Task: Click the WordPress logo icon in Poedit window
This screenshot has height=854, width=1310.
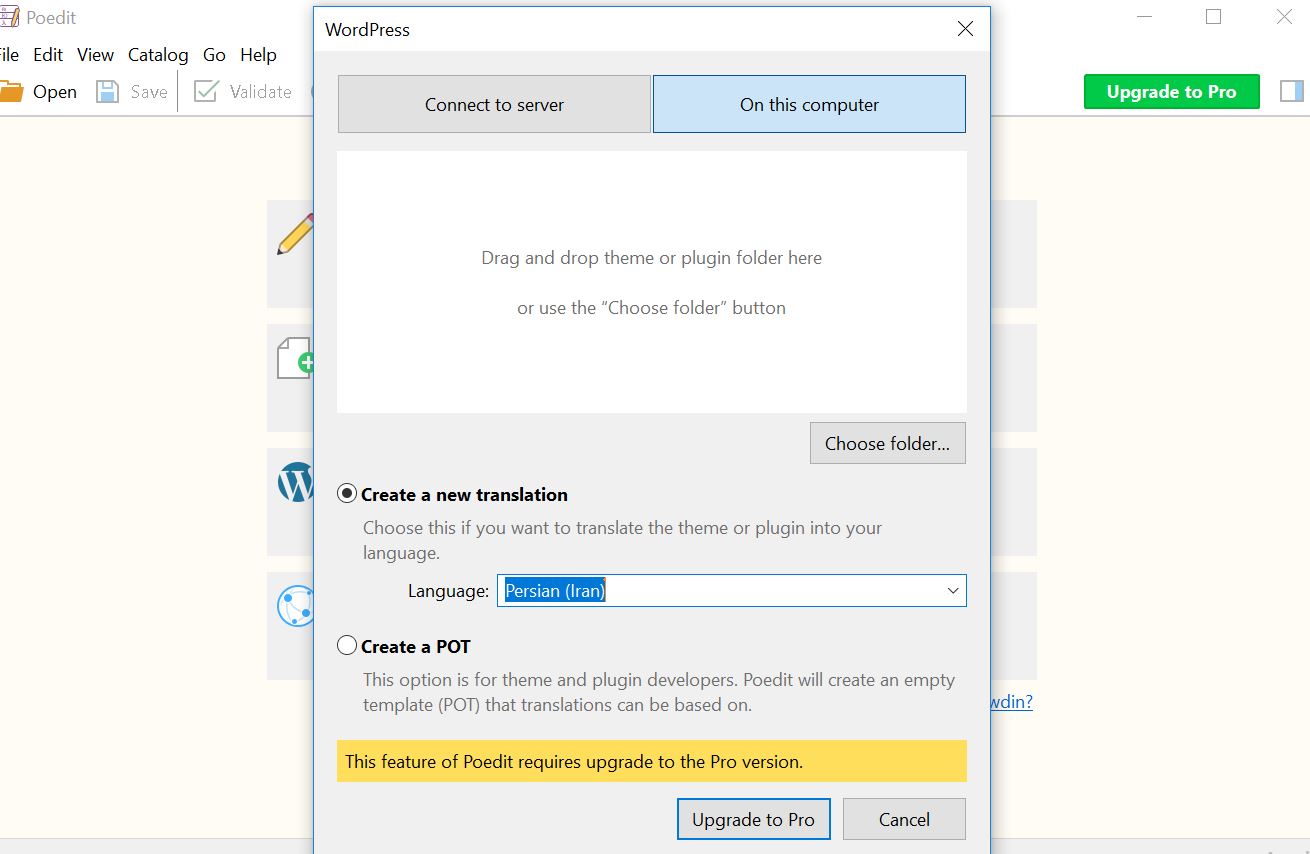Action: coord(295,482)
